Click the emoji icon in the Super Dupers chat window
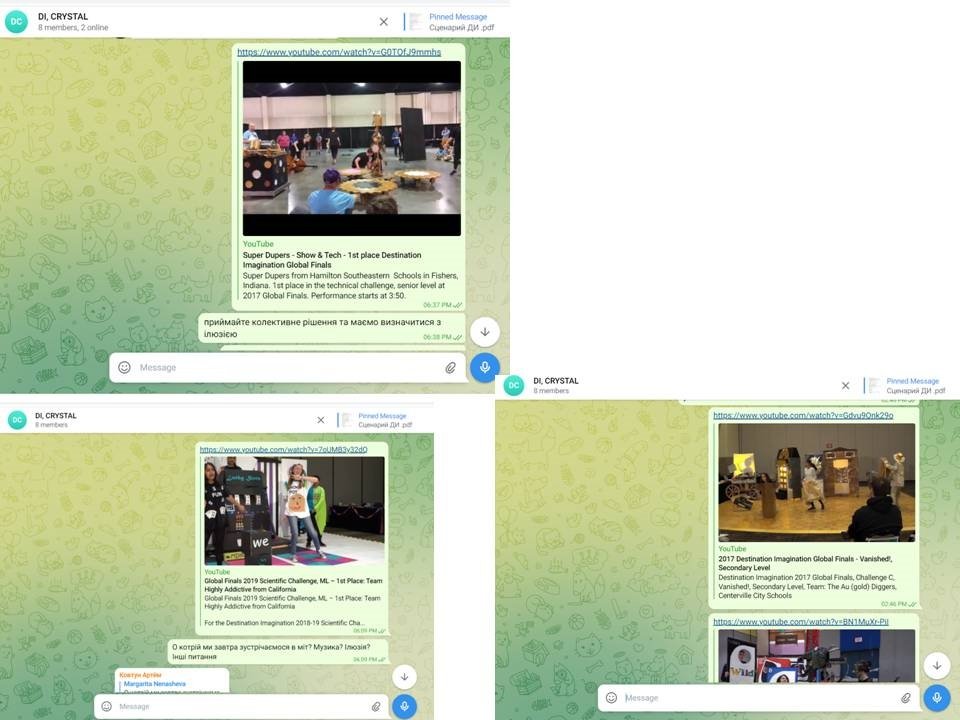Image resolution: width=960 pixels, height=720 pixels. coord(124,367)
